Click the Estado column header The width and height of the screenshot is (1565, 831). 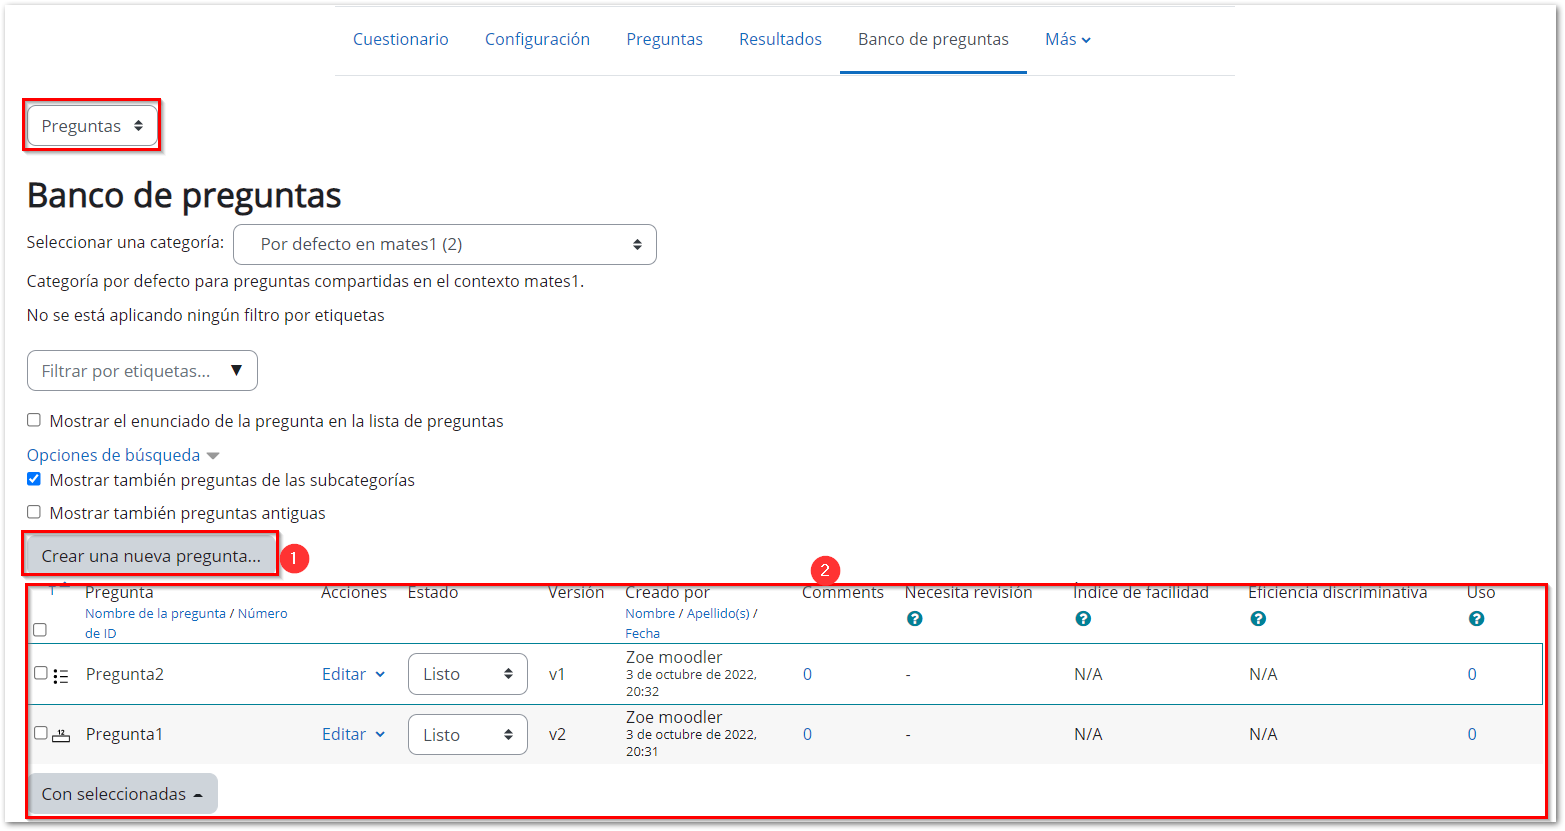433,593
